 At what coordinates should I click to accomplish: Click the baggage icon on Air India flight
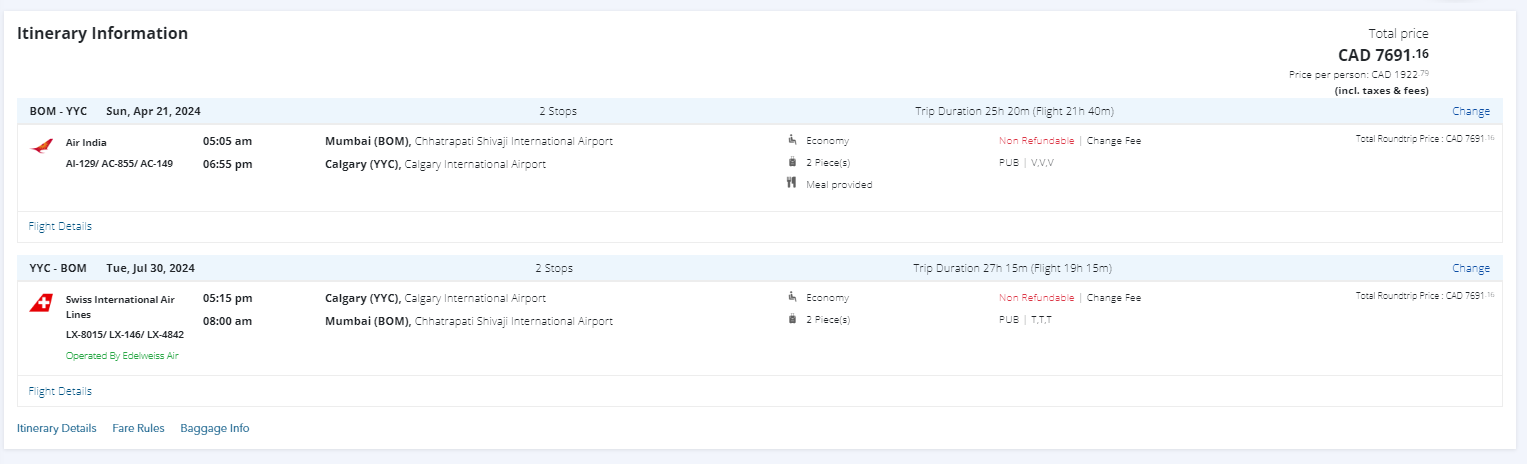click(x=791, y=162)
